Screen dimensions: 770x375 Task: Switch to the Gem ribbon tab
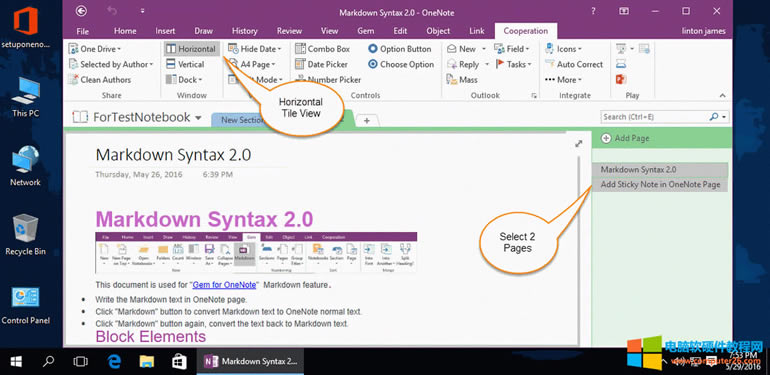click(365, 31)
